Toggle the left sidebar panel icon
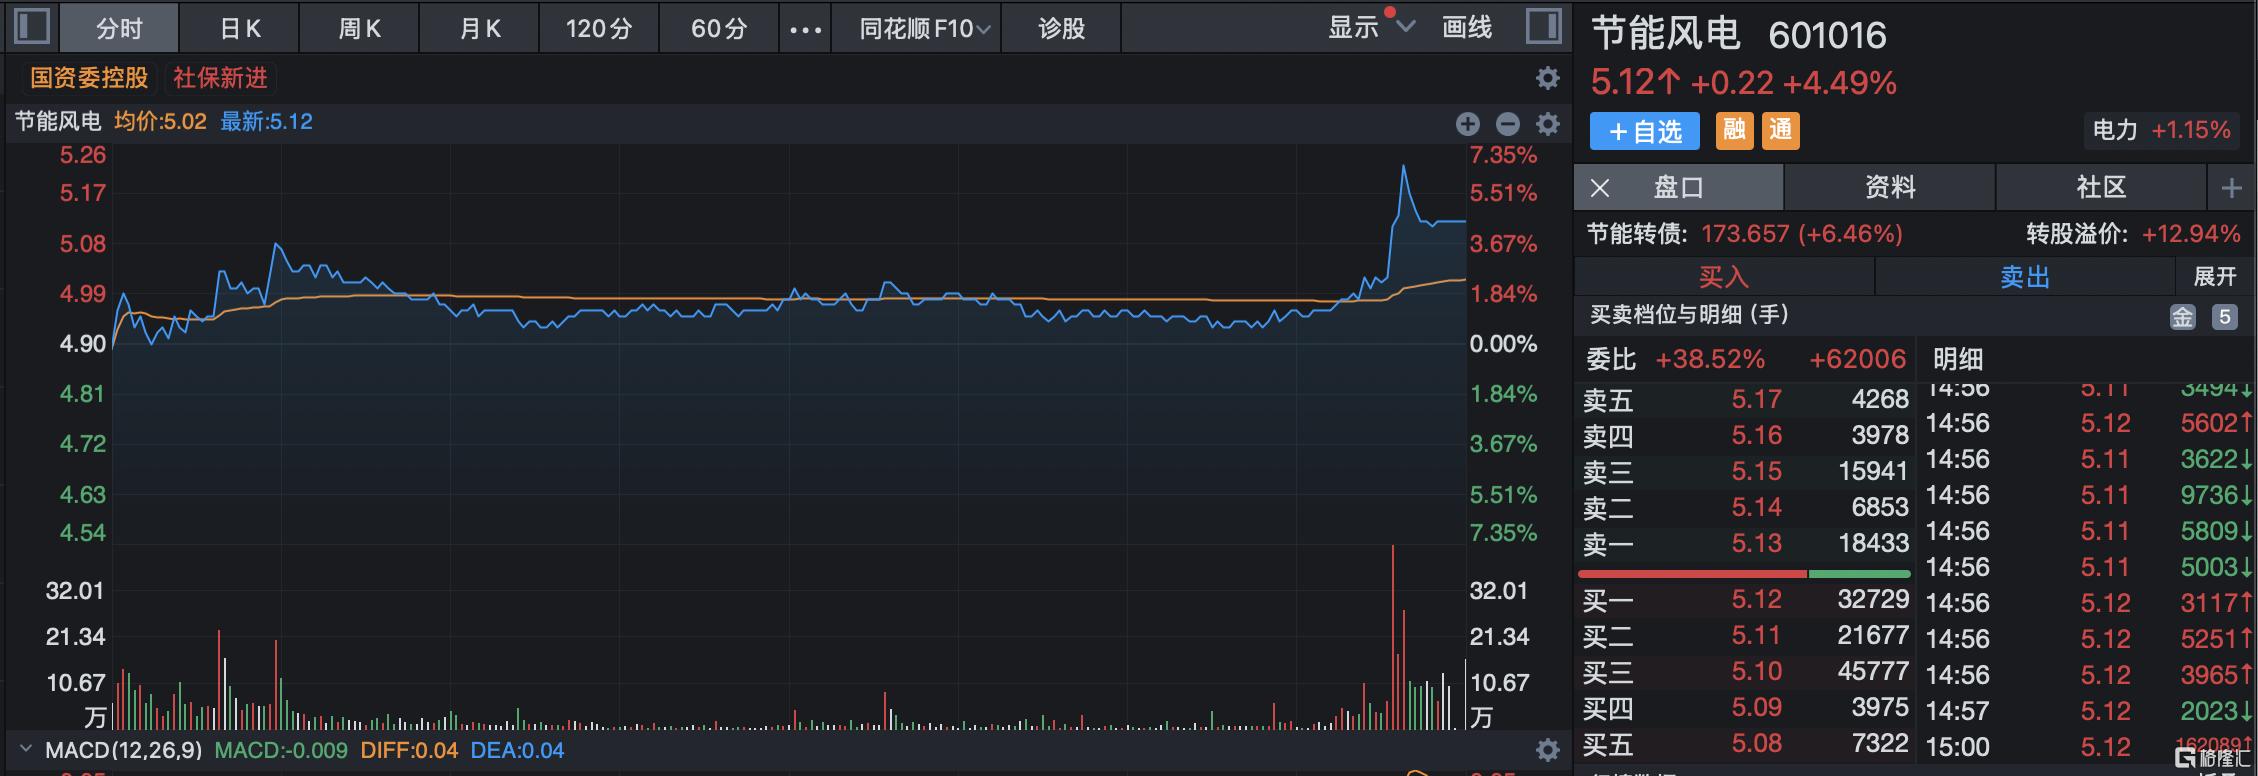The height and width of the screenshot is (776, 2258). [x=32, y=26]
